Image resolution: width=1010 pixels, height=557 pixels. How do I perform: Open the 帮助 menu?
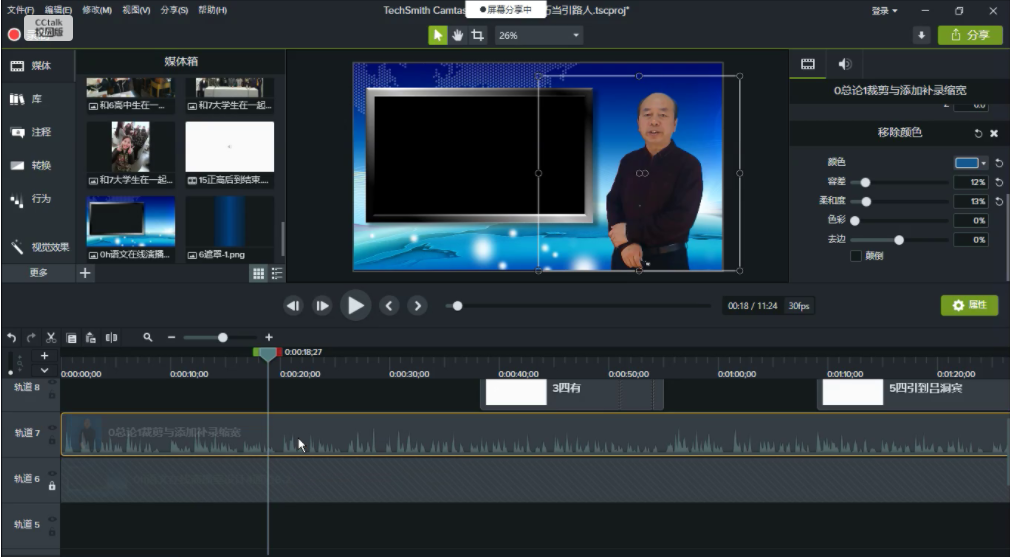[x=213, y=10]
